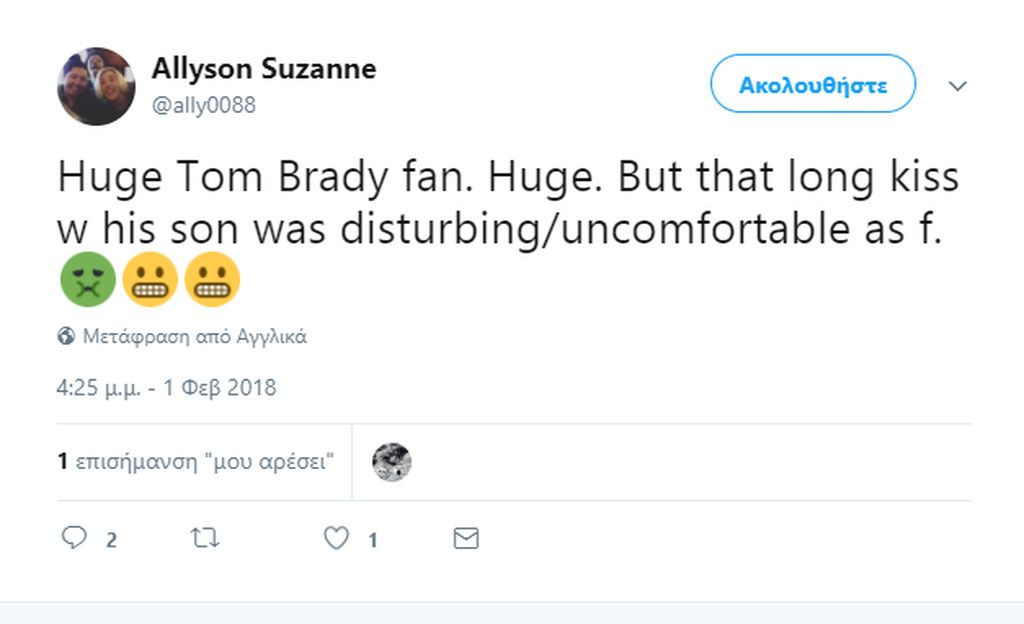This screenshot has width=1024, height=624.
Task: Open the tweet timestamp 4:25 μ.μ. - 1 Φεβ 2018
Action: click(167, 388)
